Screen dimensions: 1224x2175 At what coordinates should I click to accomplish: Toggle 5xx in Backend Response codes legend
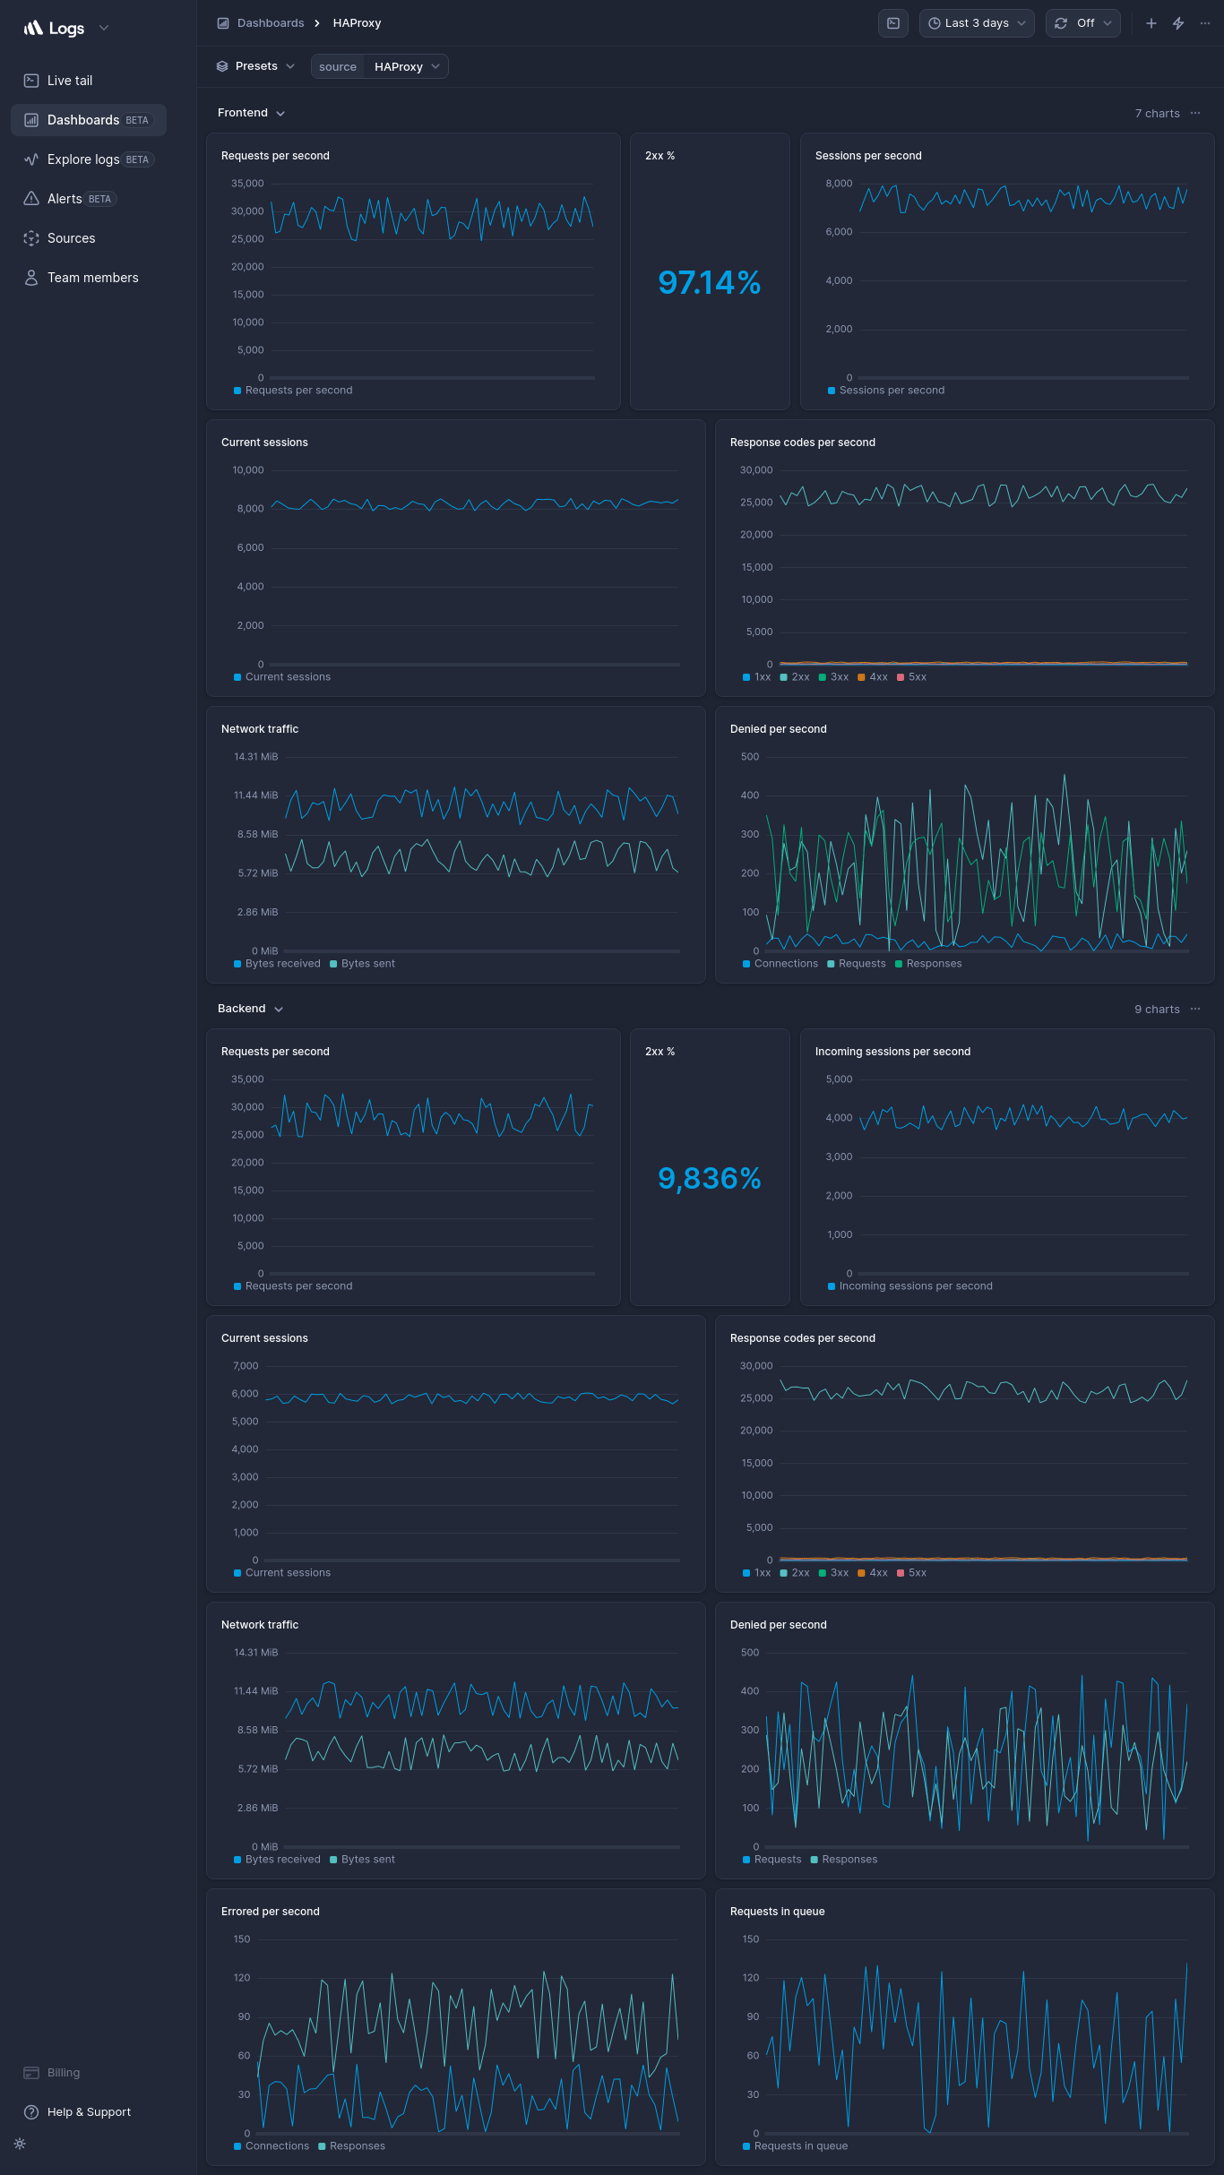[x=912, y=1573]
